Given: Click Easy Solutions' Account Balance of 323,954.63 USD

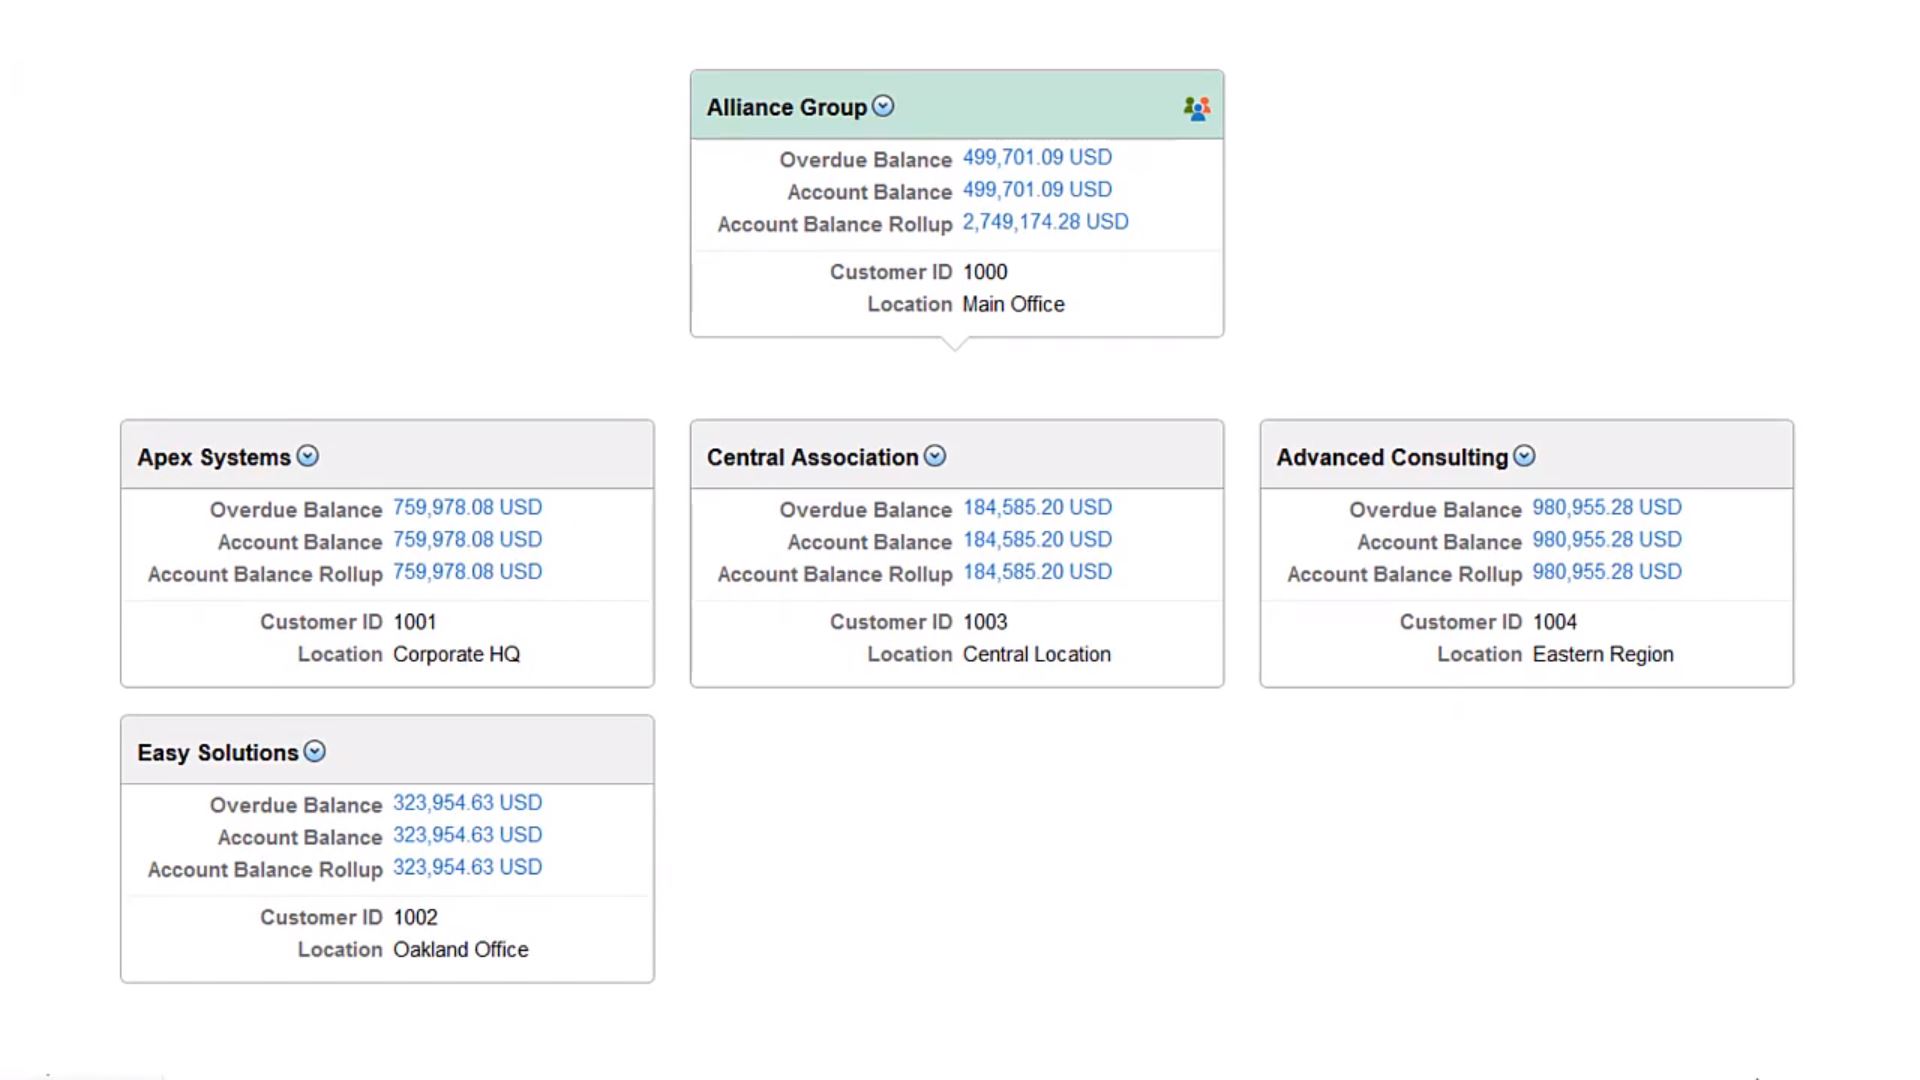Looking at the screenshot, I should pos(467,835).
